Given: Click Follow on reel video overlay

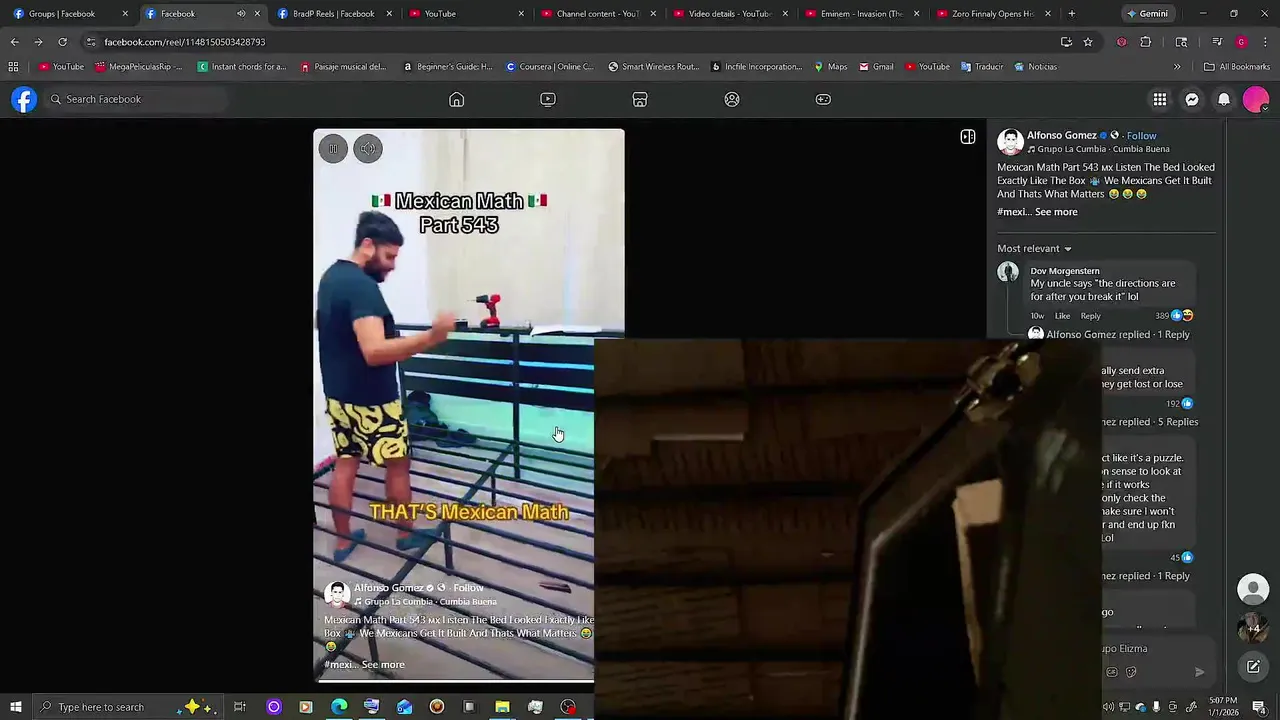Looking at the screenshot, I should (468, 588).
